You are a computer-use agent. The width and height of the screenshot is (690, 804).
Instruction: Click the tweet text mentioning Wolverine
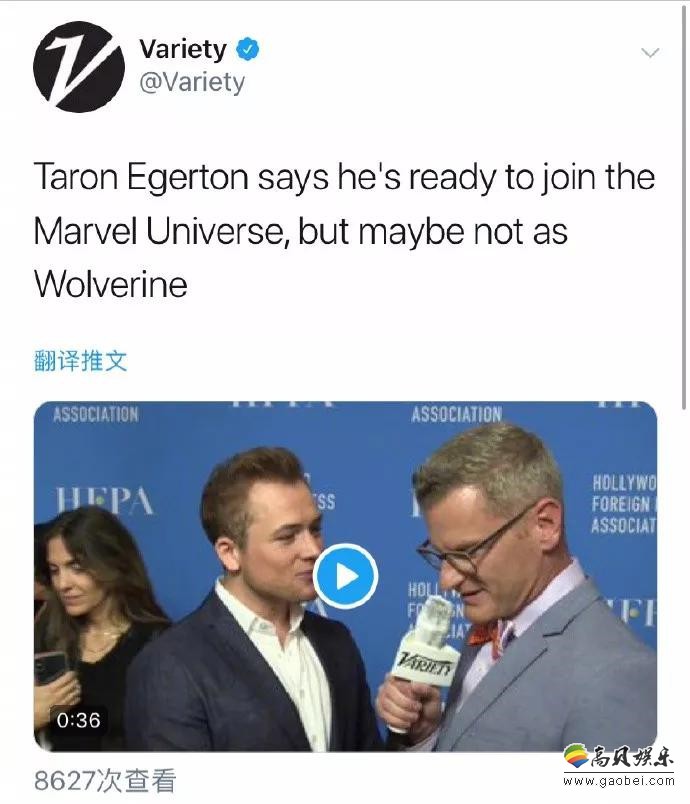[x=344, y=230]
